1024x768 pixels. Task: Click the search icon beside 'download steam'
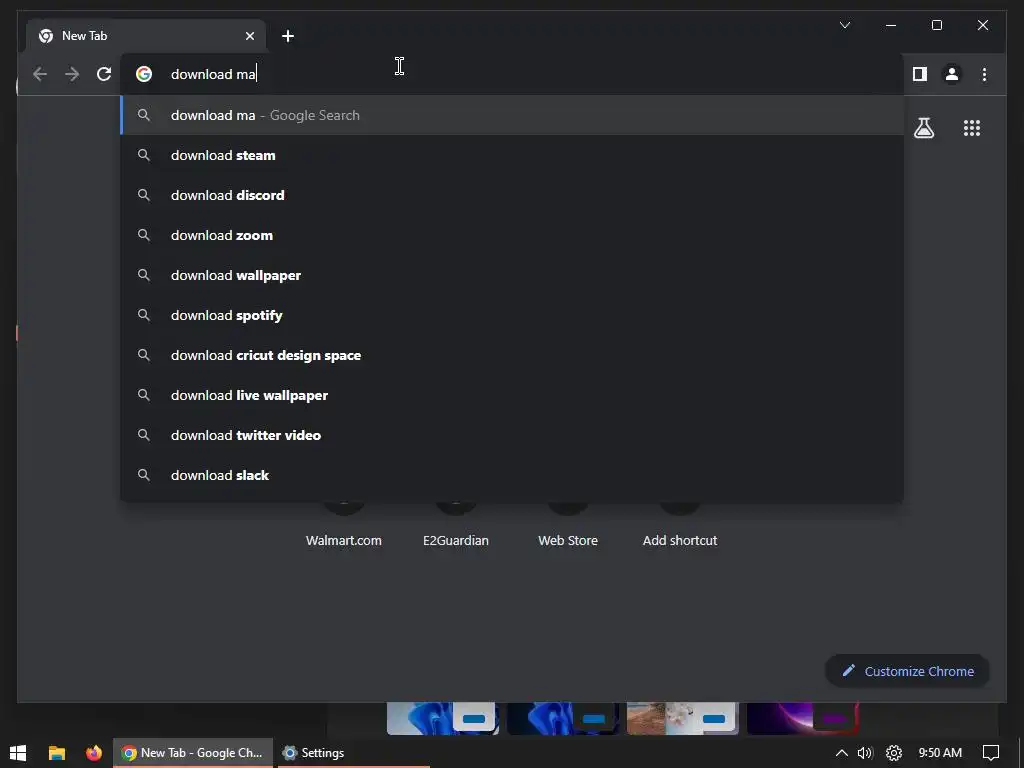pos(144,155)
